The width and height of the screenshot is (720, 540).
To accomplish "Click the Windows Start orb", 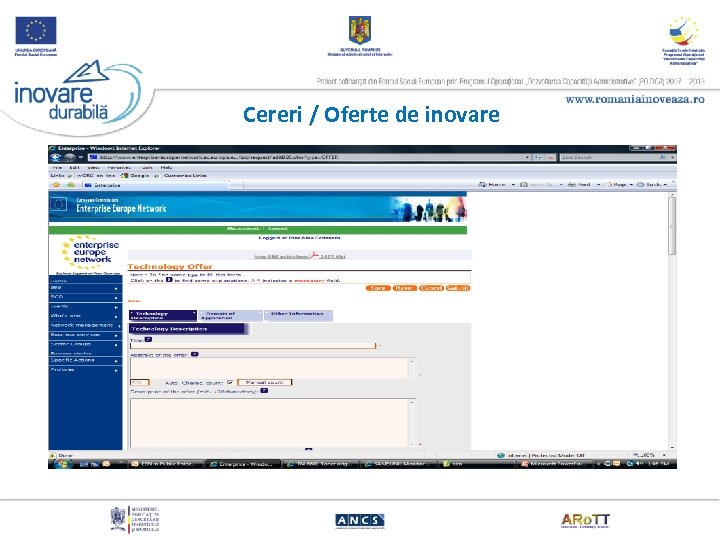I will coord(61,464).
